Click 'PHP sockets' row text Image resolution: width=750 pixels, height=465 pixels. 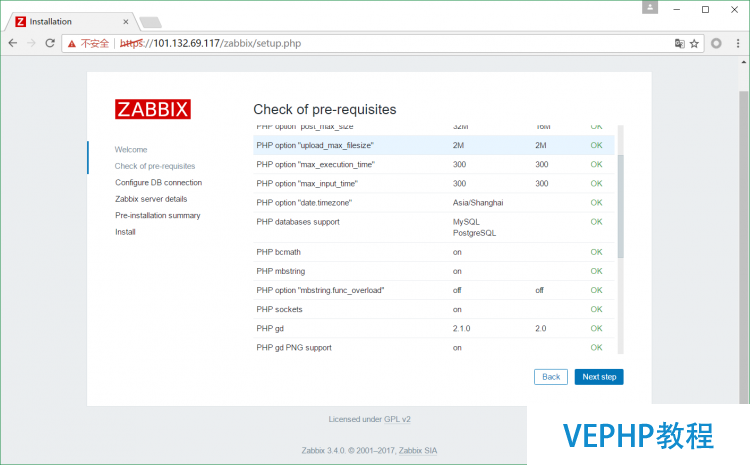click(x=279, y=309)
